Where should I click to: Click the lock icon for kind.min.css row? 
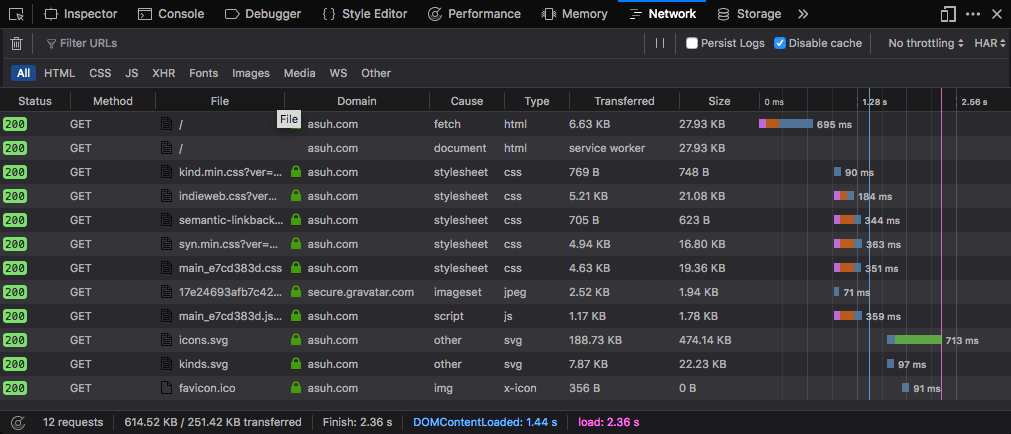(x=296, y=172)
